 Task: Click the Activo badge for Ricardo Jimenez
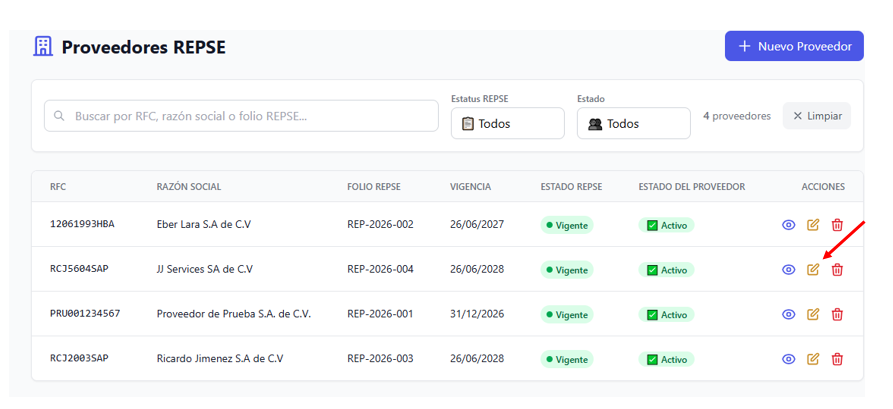coord(666,359)
